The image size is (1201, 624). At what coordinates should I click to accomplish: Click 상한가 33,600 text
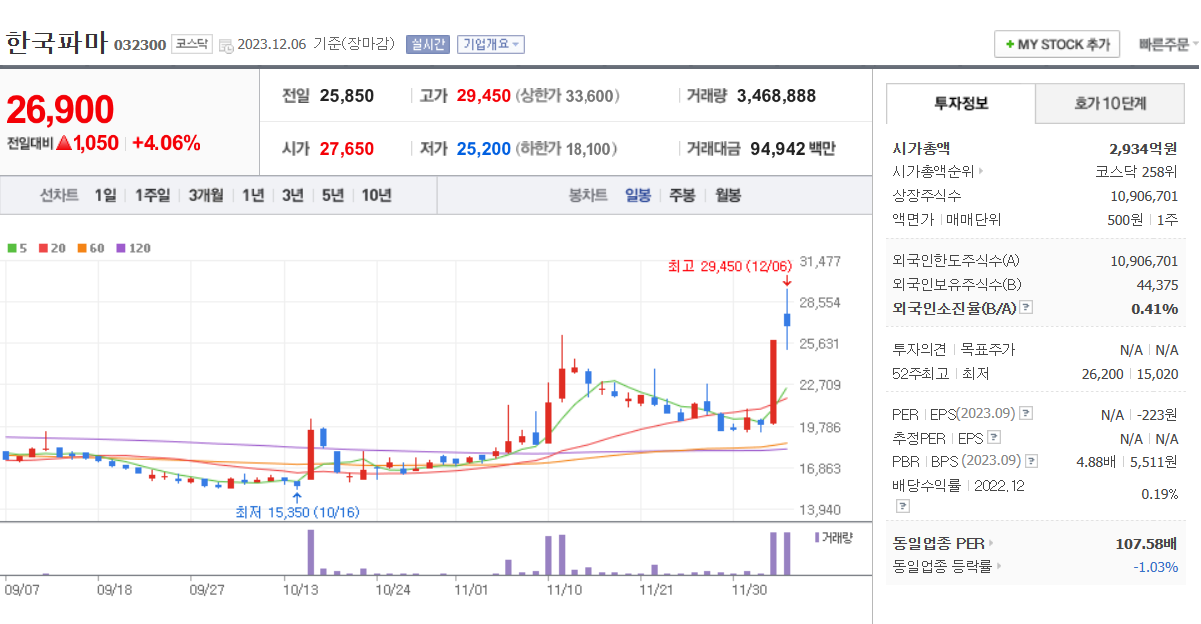tap(568, 96)
